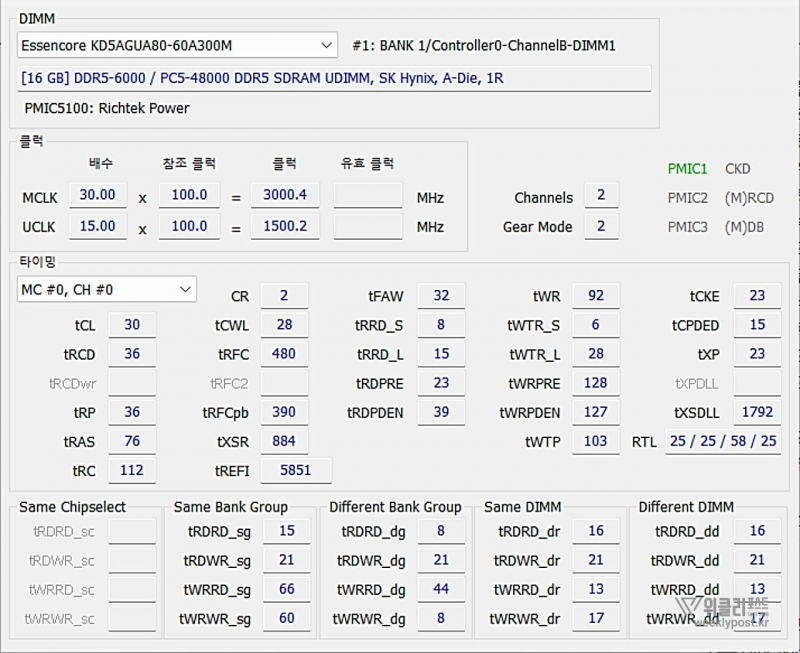Click the tRDRD_sg value field
800x653 pixels.
coord(287,531)
